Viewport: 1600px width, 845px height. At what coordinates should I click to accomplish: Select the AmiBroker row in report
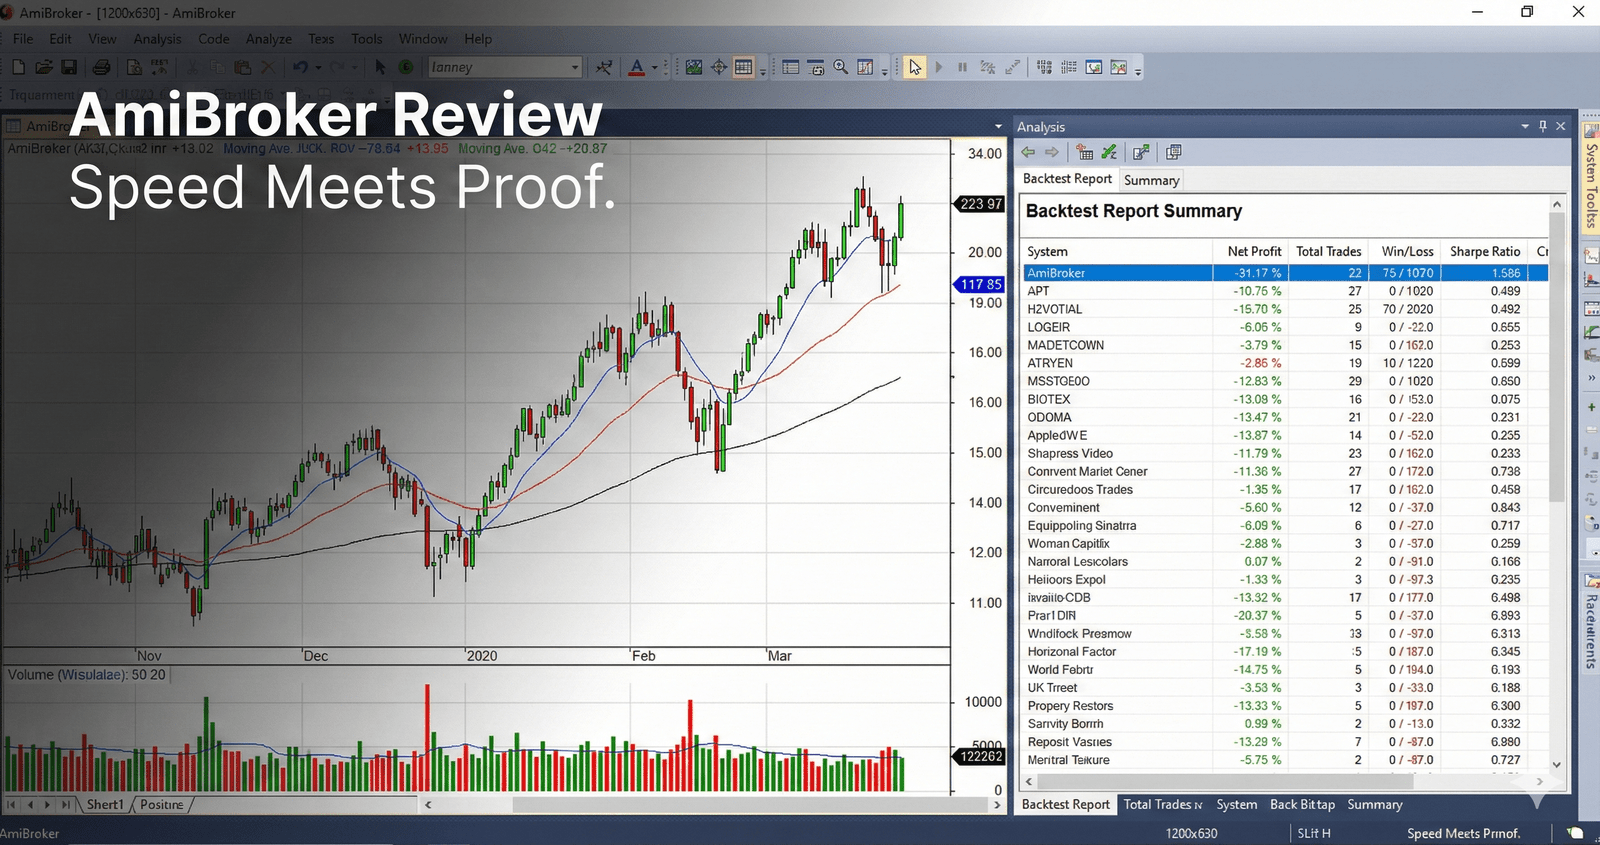point(1285,273)
